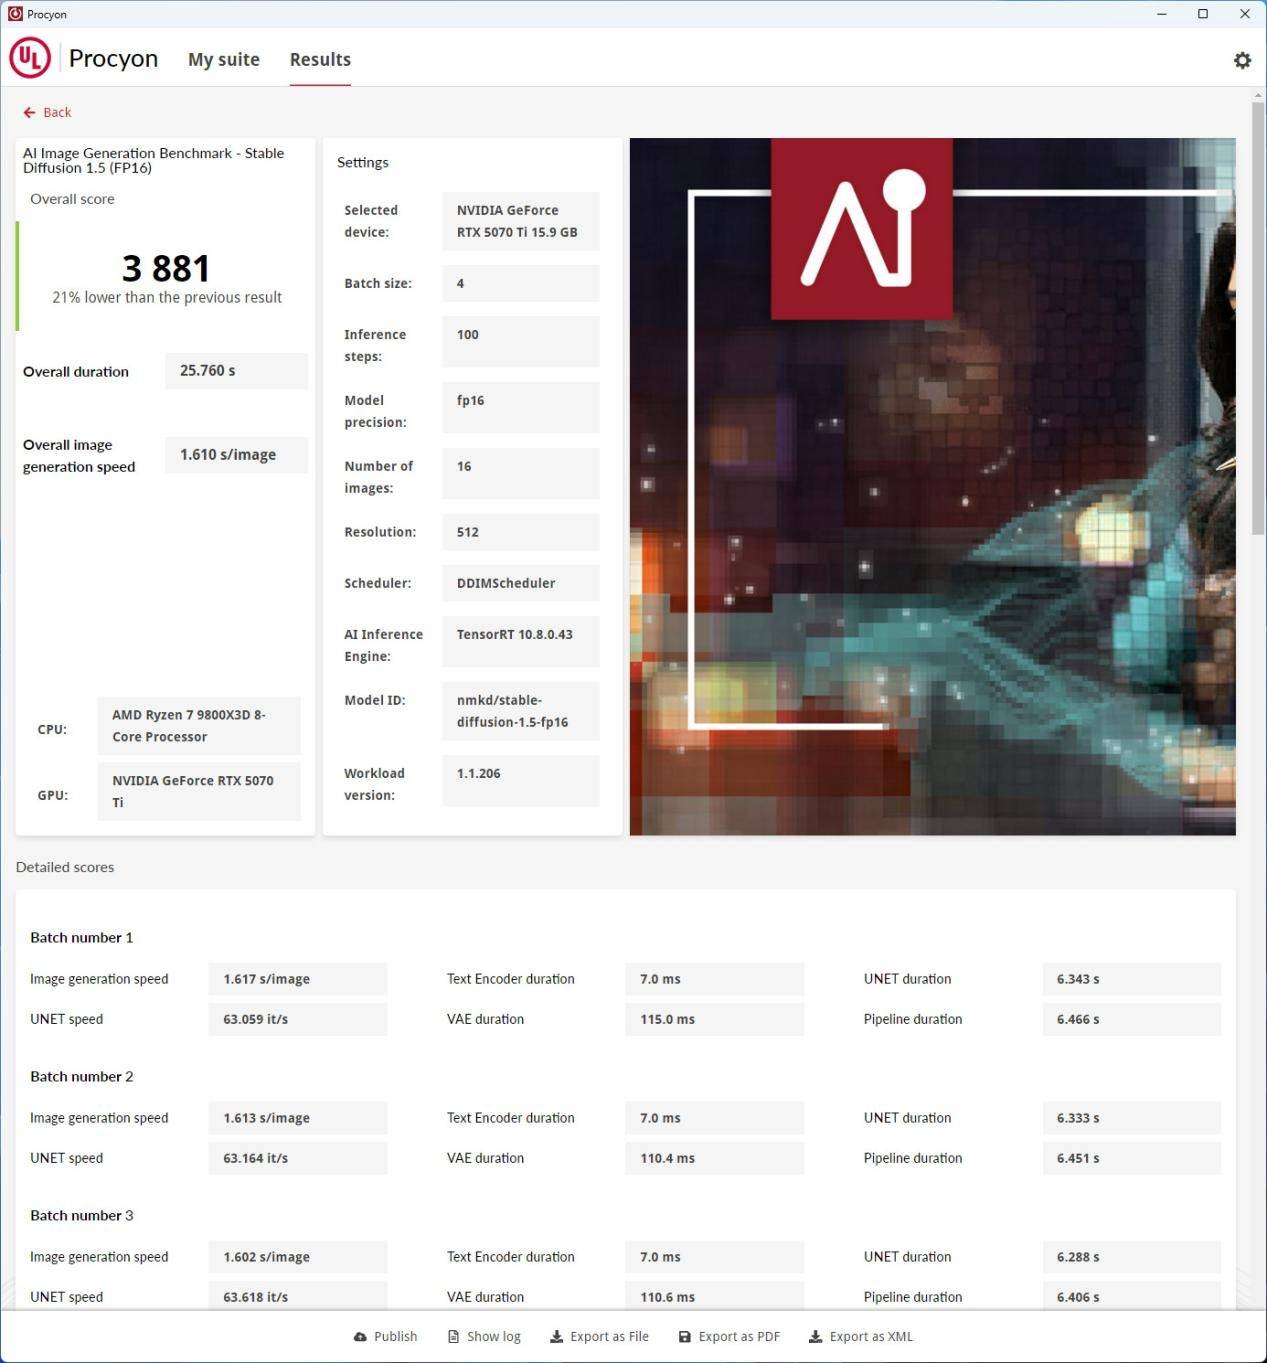Image resolution: width=1267 pixels, height=1363 pixels.
Task: Click the overall score 3 881
Action: [166, 268]
